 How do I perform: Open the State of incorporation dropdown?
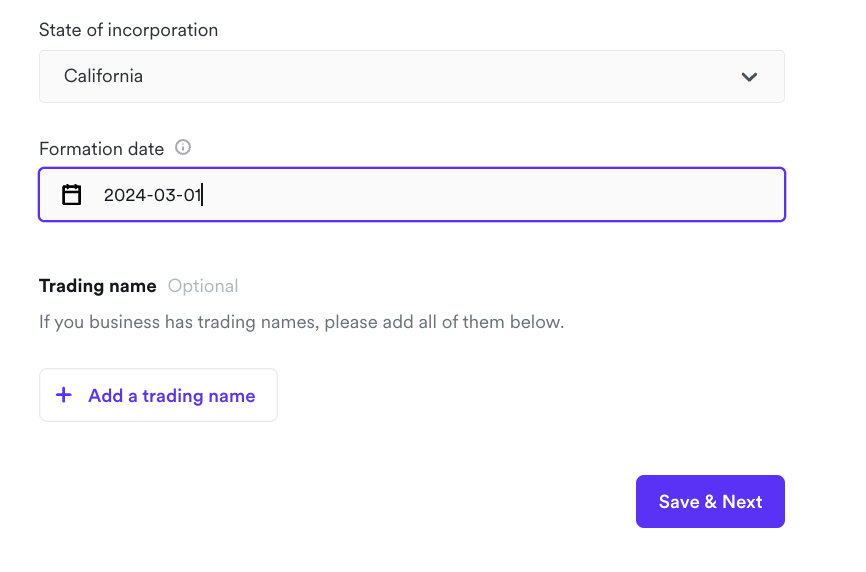pos(411,77)
